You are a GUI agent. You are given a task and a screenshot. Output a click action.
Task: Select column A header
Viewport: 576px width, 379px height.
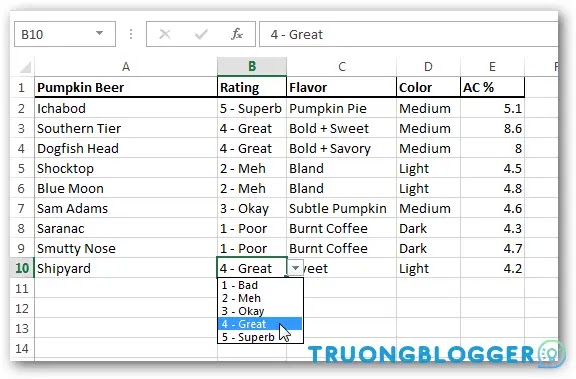(x=126, y=67)
